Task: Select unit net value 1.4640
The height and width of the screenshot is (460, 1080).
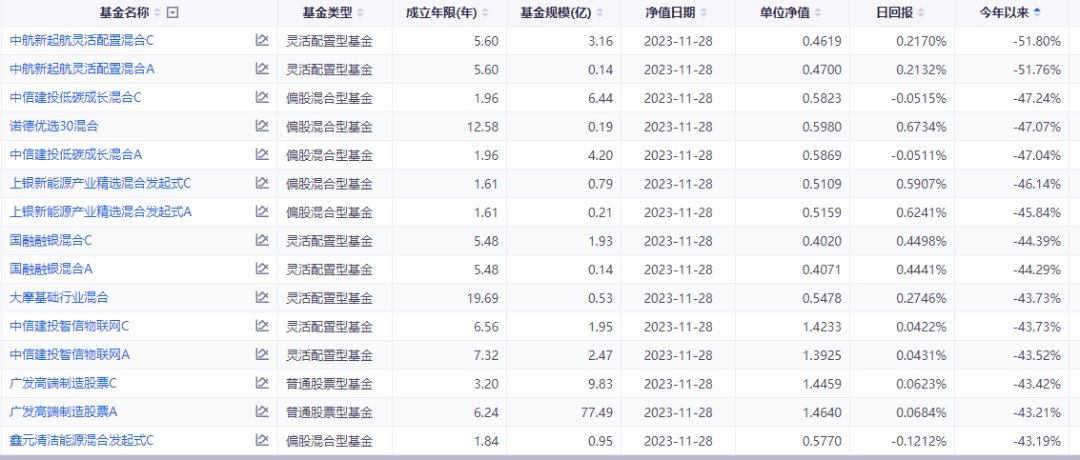Action: click(821, 412)
